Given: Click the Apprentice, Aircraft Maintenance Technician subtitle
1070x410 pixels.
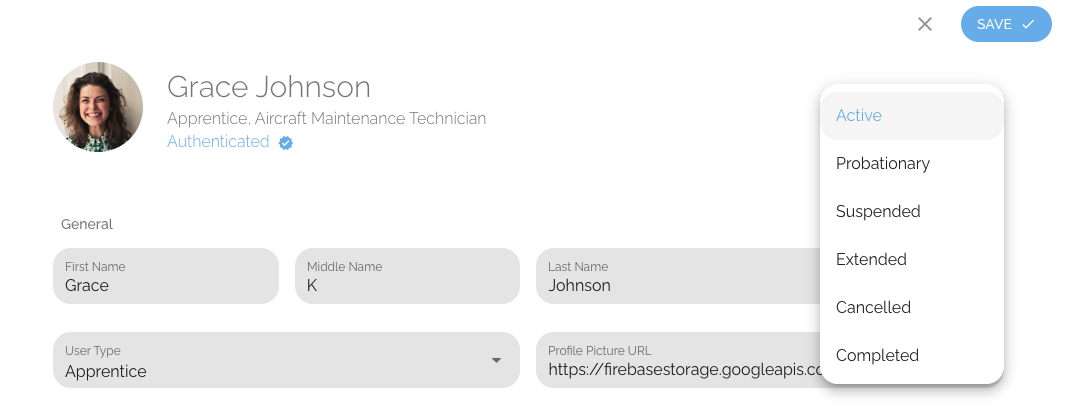Looking at the screenshot, I should pyautogui.click(x=327, y=119).
